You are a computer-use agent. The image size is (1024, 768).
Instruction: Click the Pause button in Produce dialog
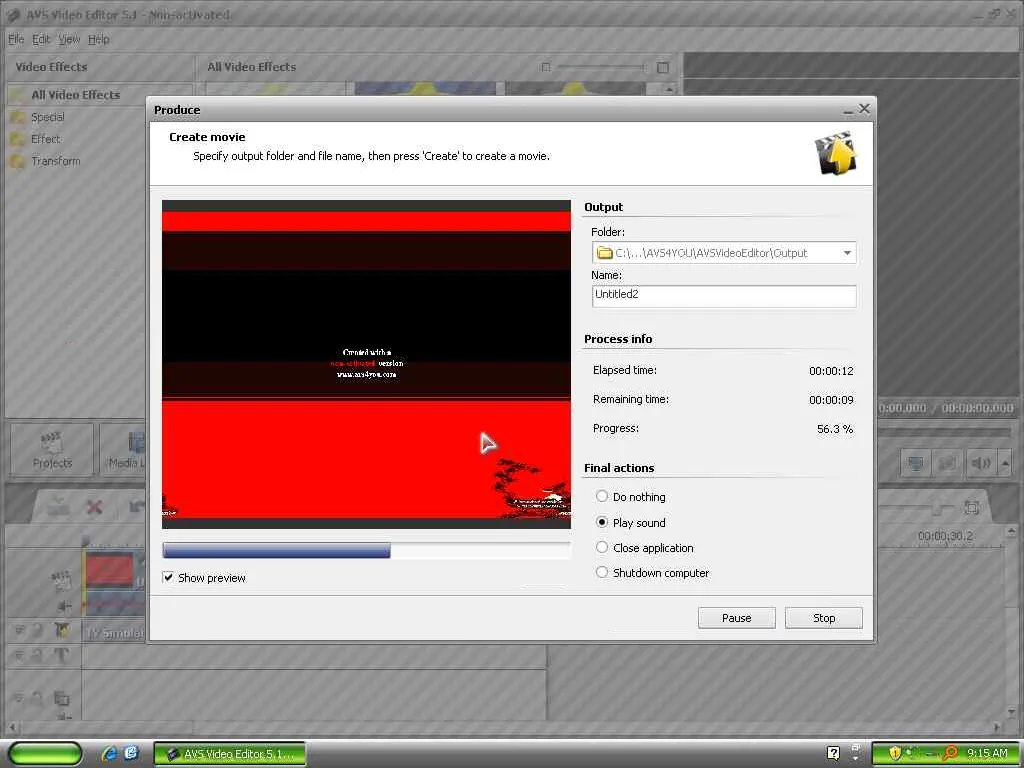coord(736,618)
